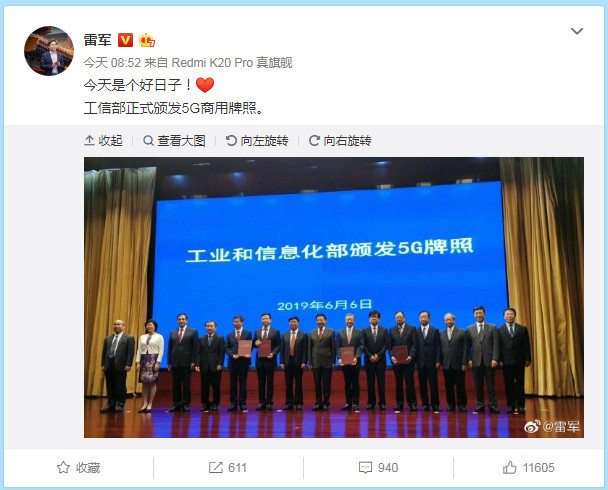The width and height of the screenshot is (608, 490).
Task: Click the counterclockwise rotate arrow icon
Action: [x=231, y=140]
